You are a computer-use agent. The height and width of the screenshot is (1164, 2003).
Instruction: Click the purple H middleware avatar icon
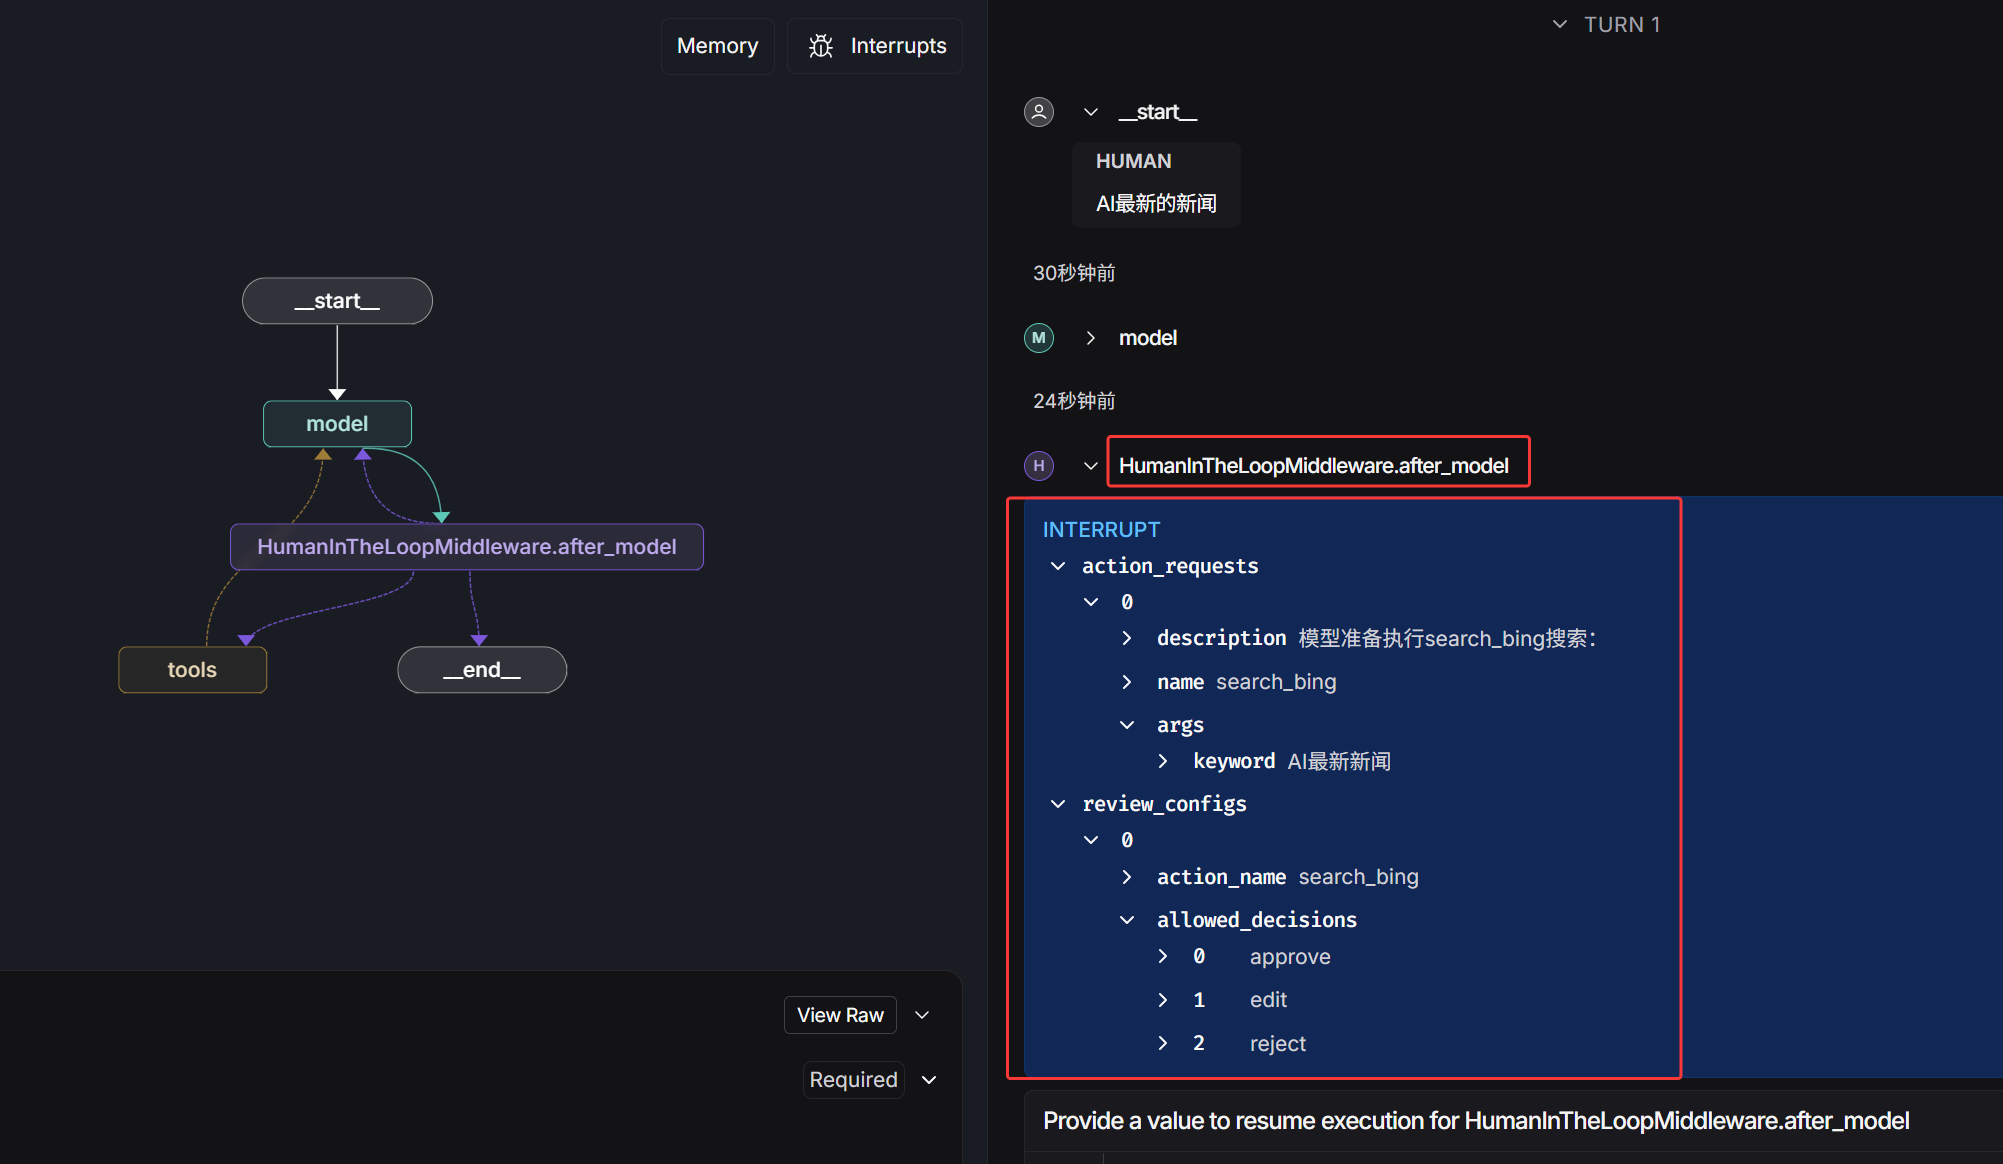coord(1039,466)
